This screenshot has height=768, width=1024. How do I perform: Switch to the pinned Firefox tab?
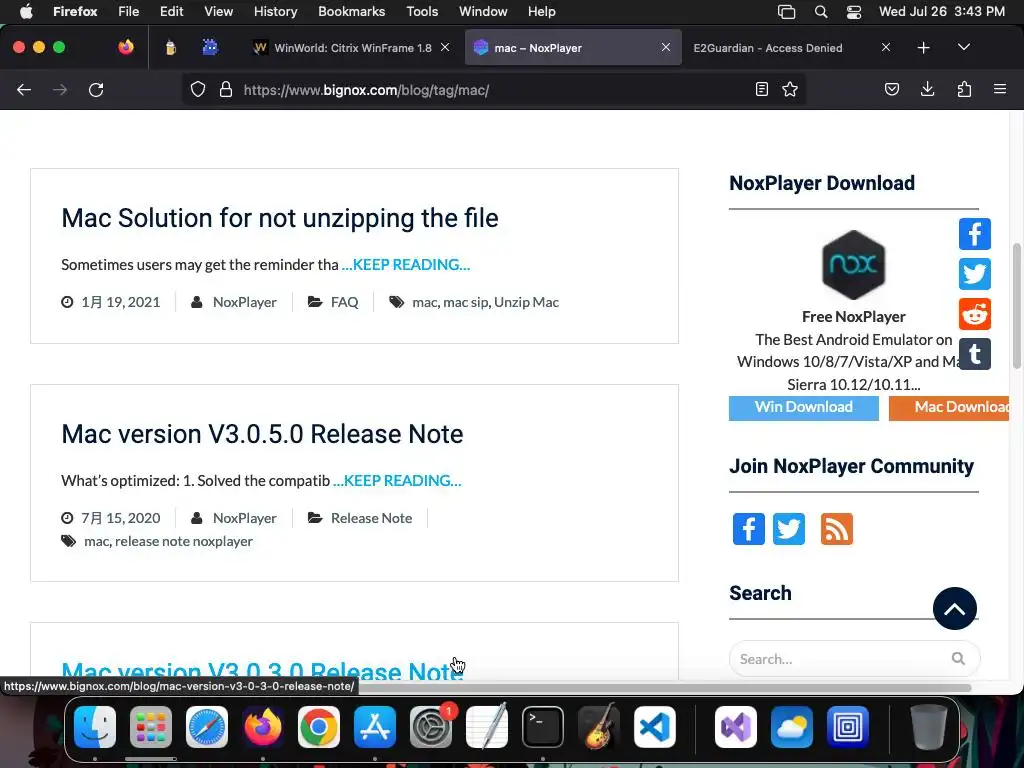click(x=126, y=47)
